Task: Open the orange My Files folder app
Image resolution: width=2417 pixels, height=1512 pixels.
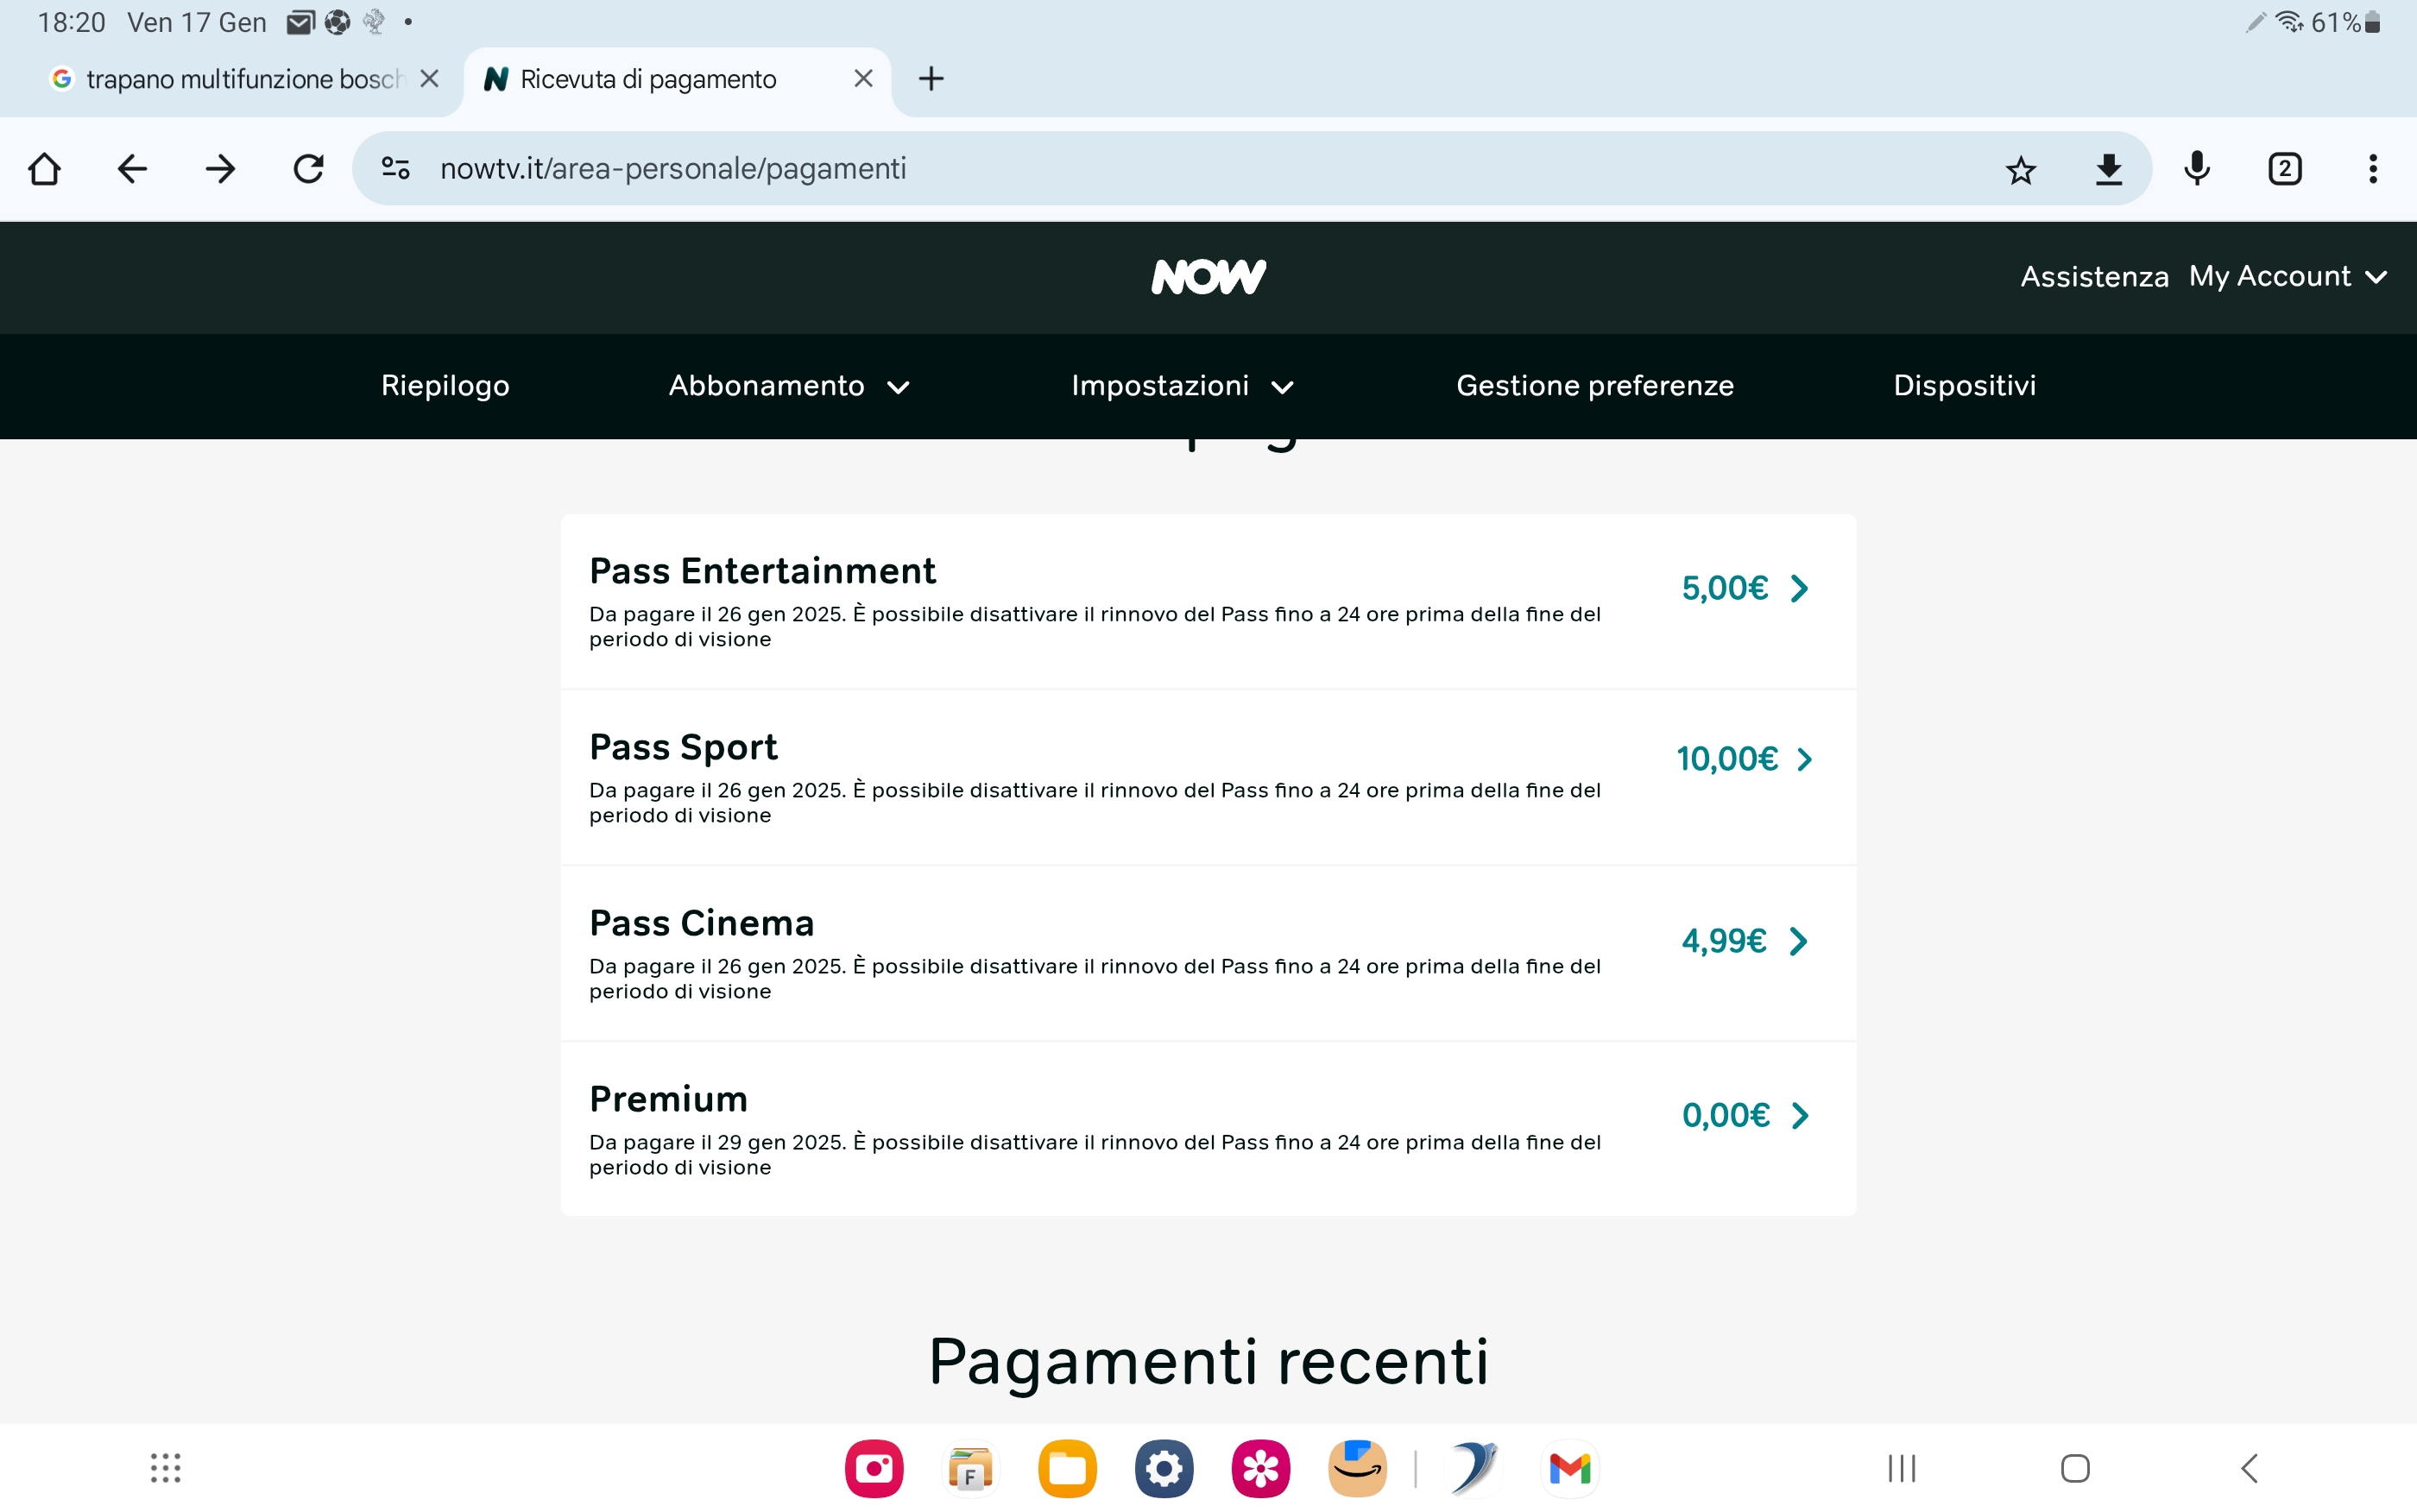Action: (x=1067, y=1468)
